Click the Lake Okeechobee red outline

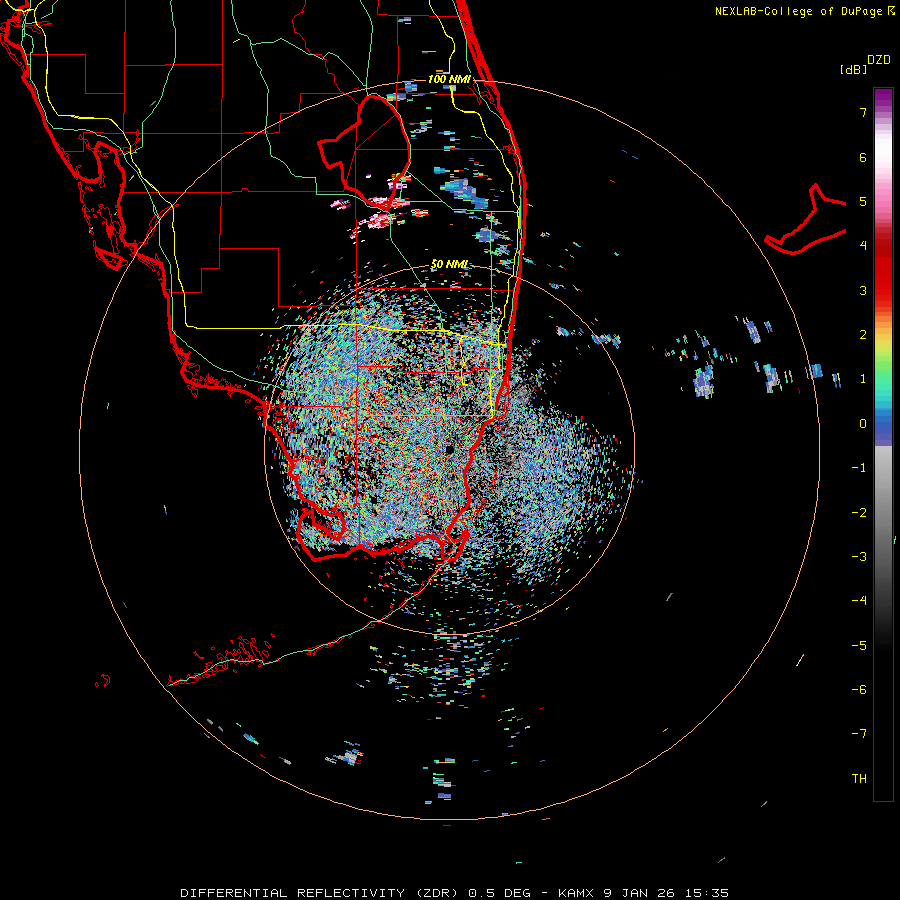(365, 151)
